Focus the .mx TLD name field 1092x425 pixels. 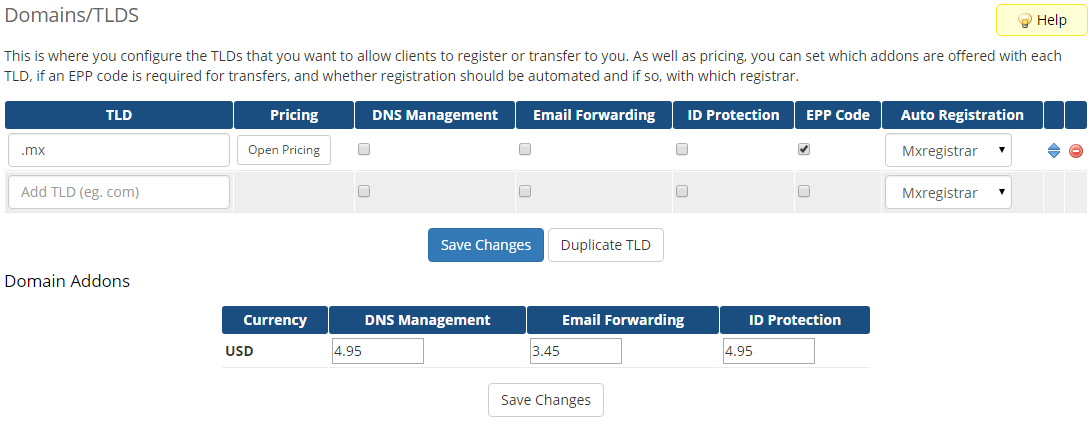pos(119,150)
